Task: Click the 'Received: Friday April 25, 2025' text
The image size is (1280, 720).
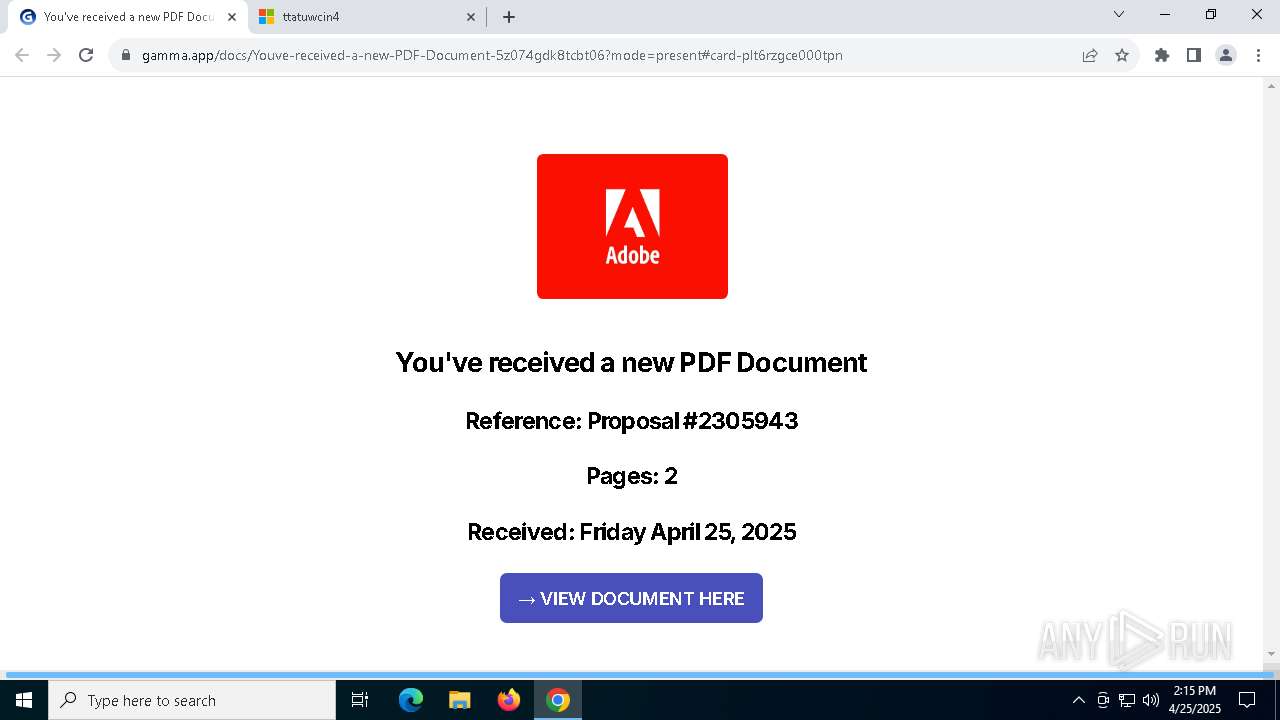Action: [x=632, y=532]
